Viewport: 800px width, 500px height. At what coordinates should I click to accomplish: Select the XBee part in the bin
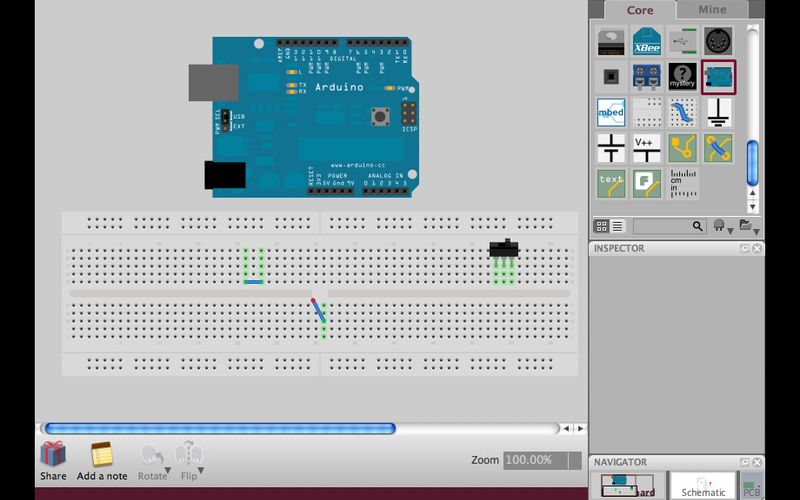coord(646,41)
